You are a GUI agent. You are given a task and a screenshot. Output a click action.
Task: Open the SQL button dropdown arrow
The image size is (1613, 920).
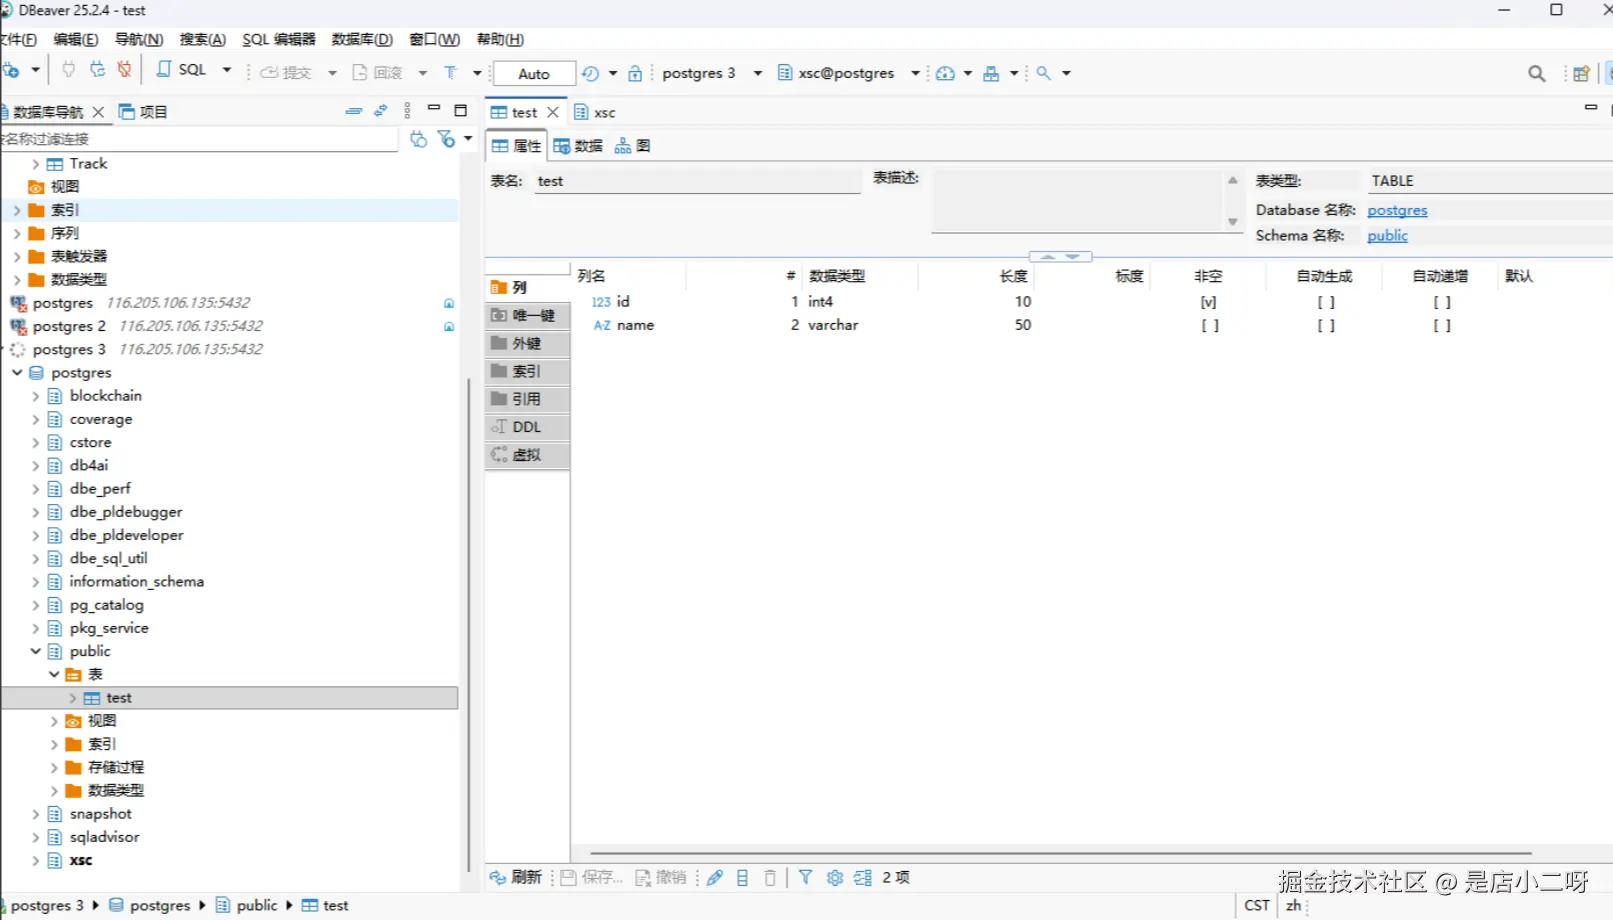click(x=227, y=71)
